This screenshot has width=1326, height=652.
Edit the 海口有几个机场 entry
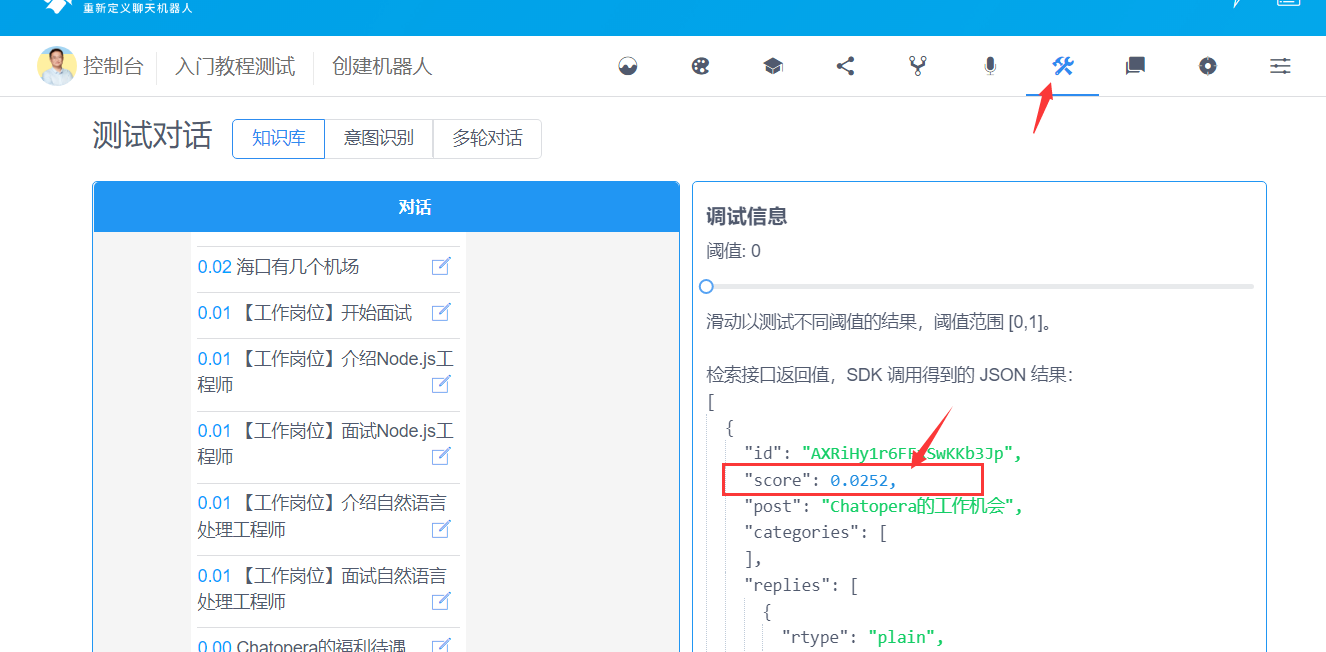tap(441, 266)
